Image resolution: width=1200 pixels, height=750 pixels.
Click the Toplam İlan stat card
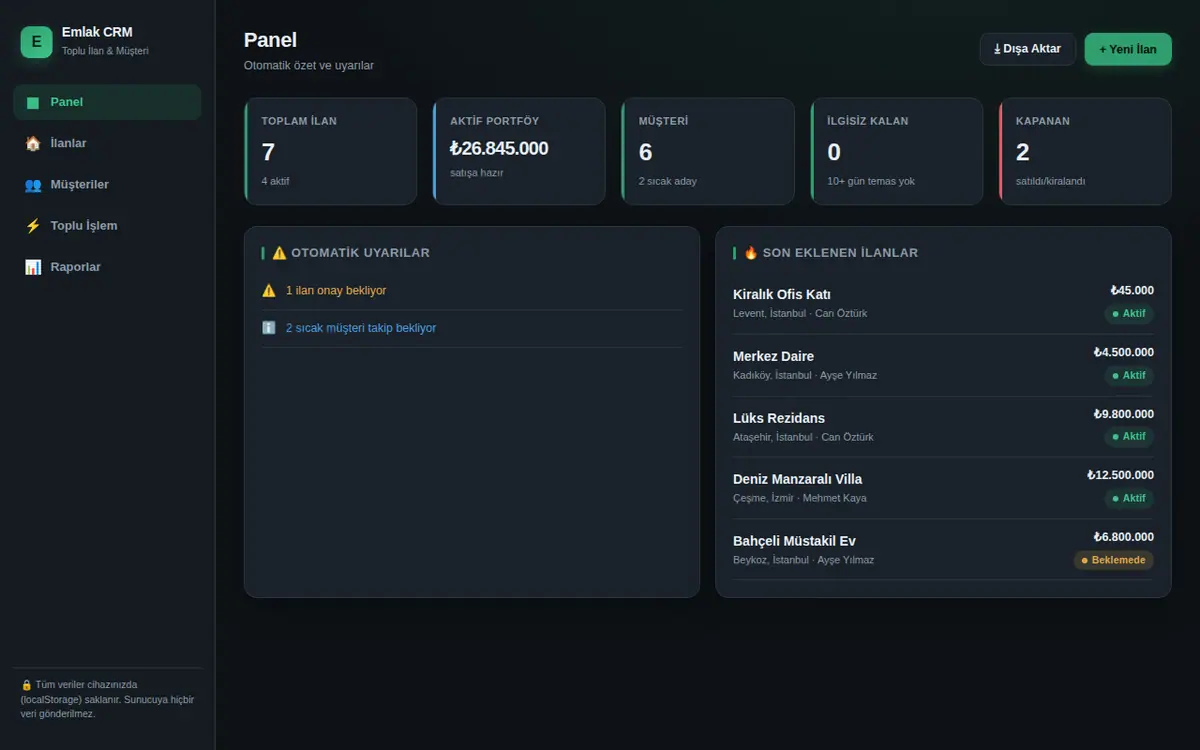click(x=331, y=151)
